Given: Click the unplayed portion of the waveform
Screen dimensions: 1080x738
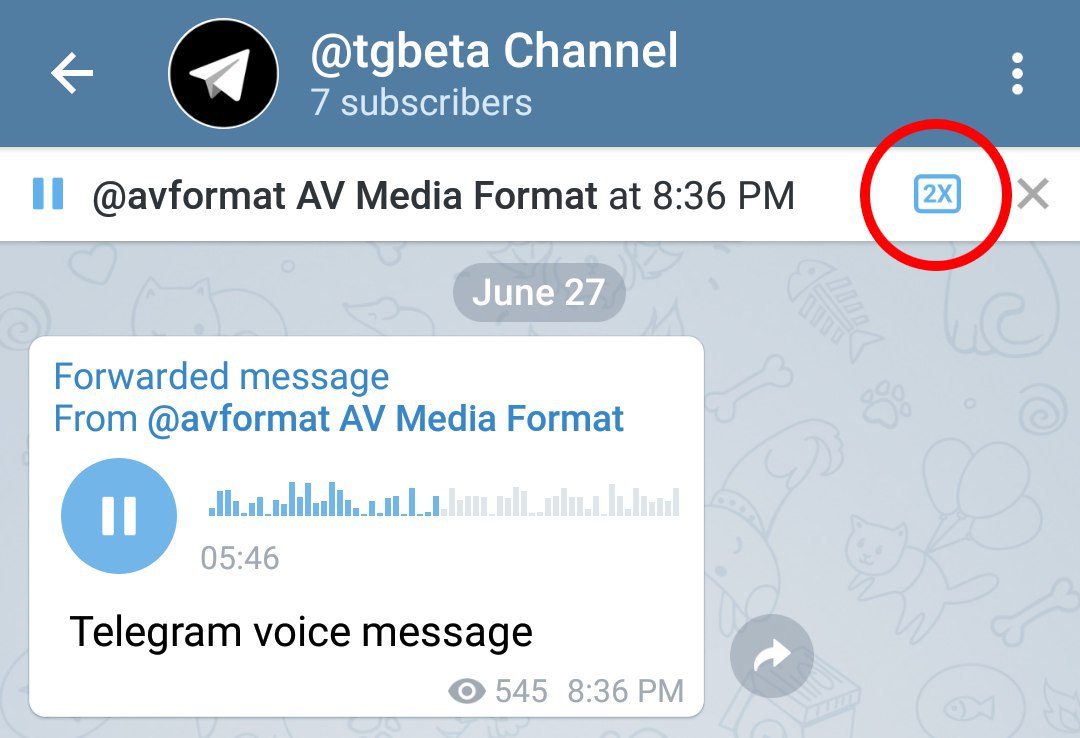Looking at the screenshot, I should [x=560, y=501].
